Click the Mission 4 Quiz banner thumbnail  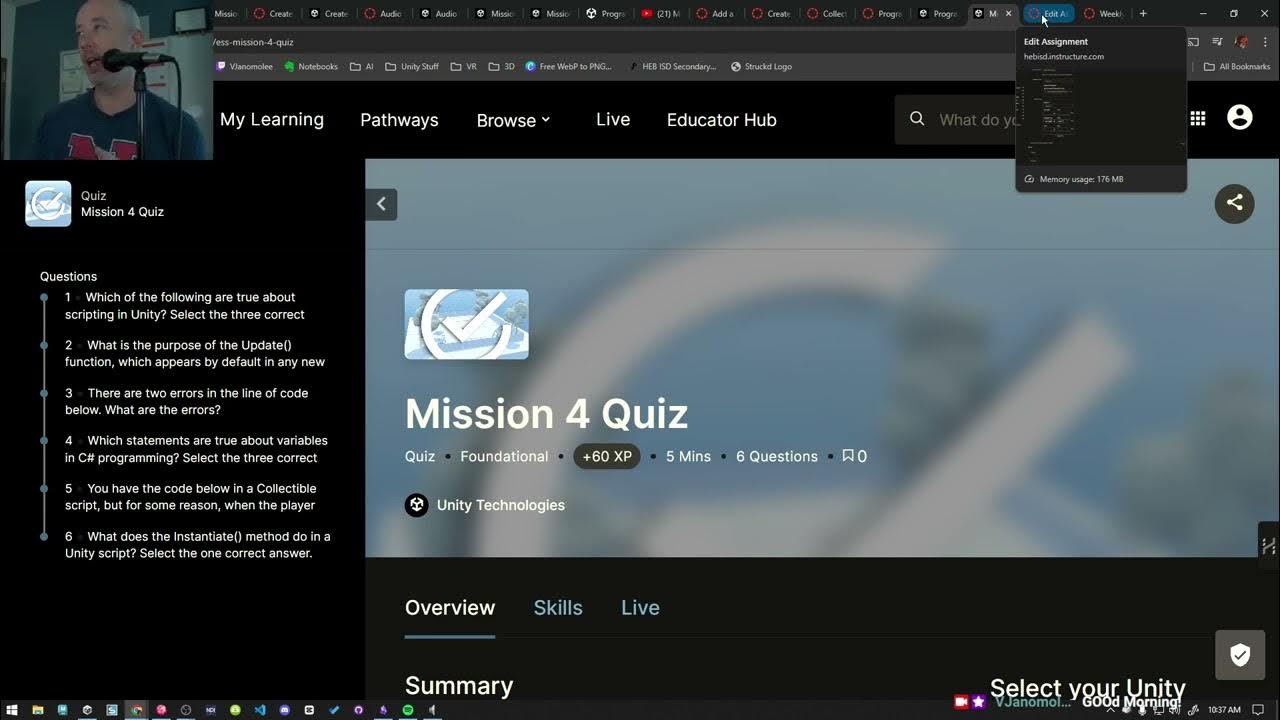[466, 324]
